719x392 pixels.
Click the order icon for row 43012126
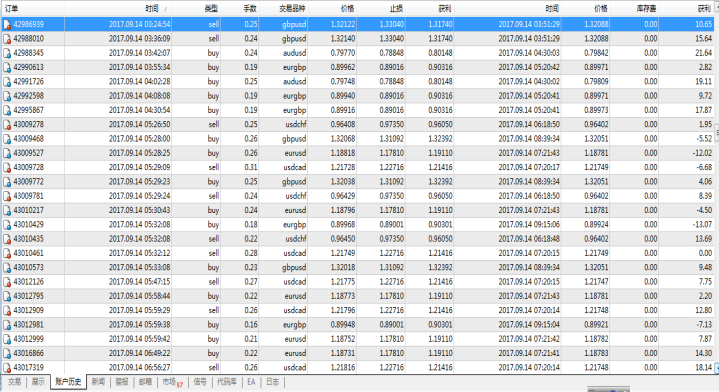[7, 282]
